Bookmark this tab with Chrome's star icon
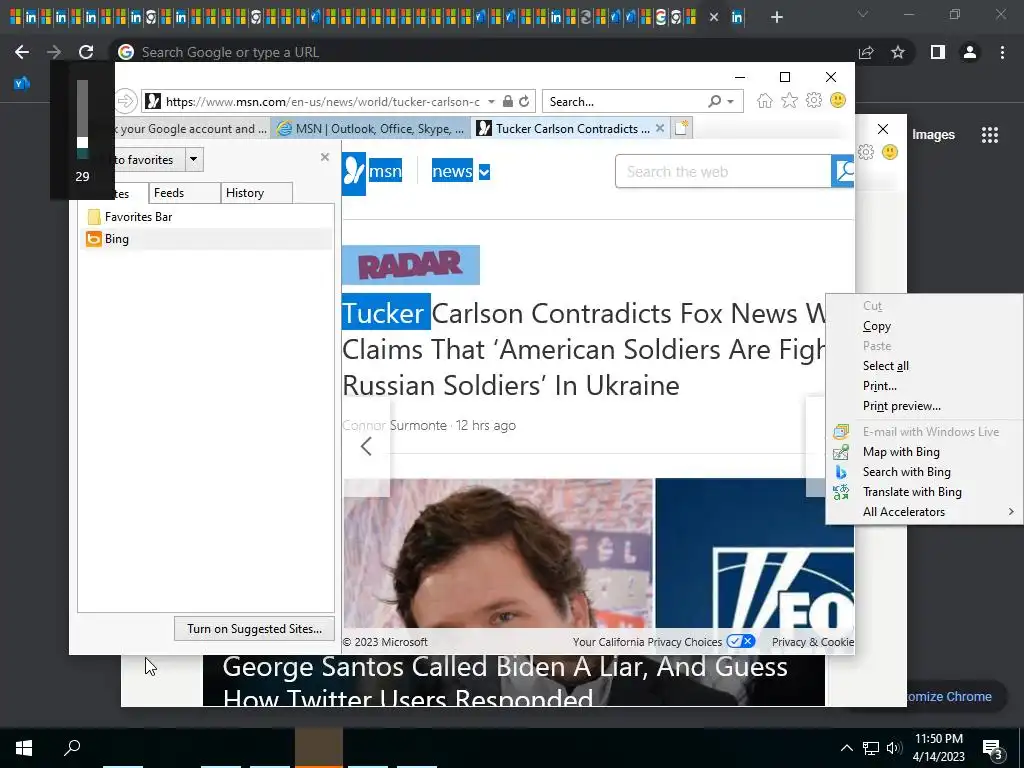1024x768 pixels. point(898,52)
